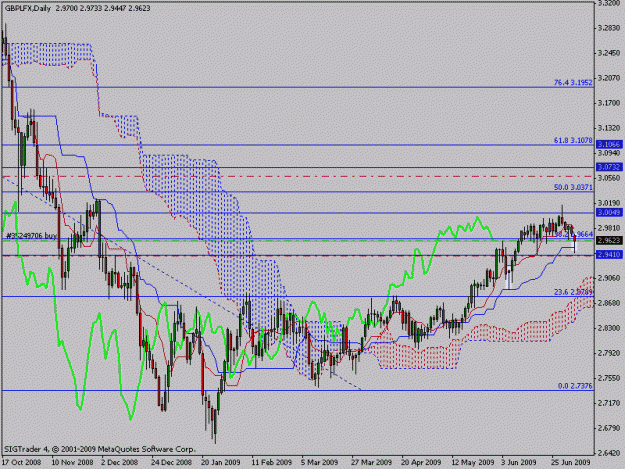Click the '27 Mar 2009' date label
The width and height of the screenshot is (625, 469).
click(371, 462)
